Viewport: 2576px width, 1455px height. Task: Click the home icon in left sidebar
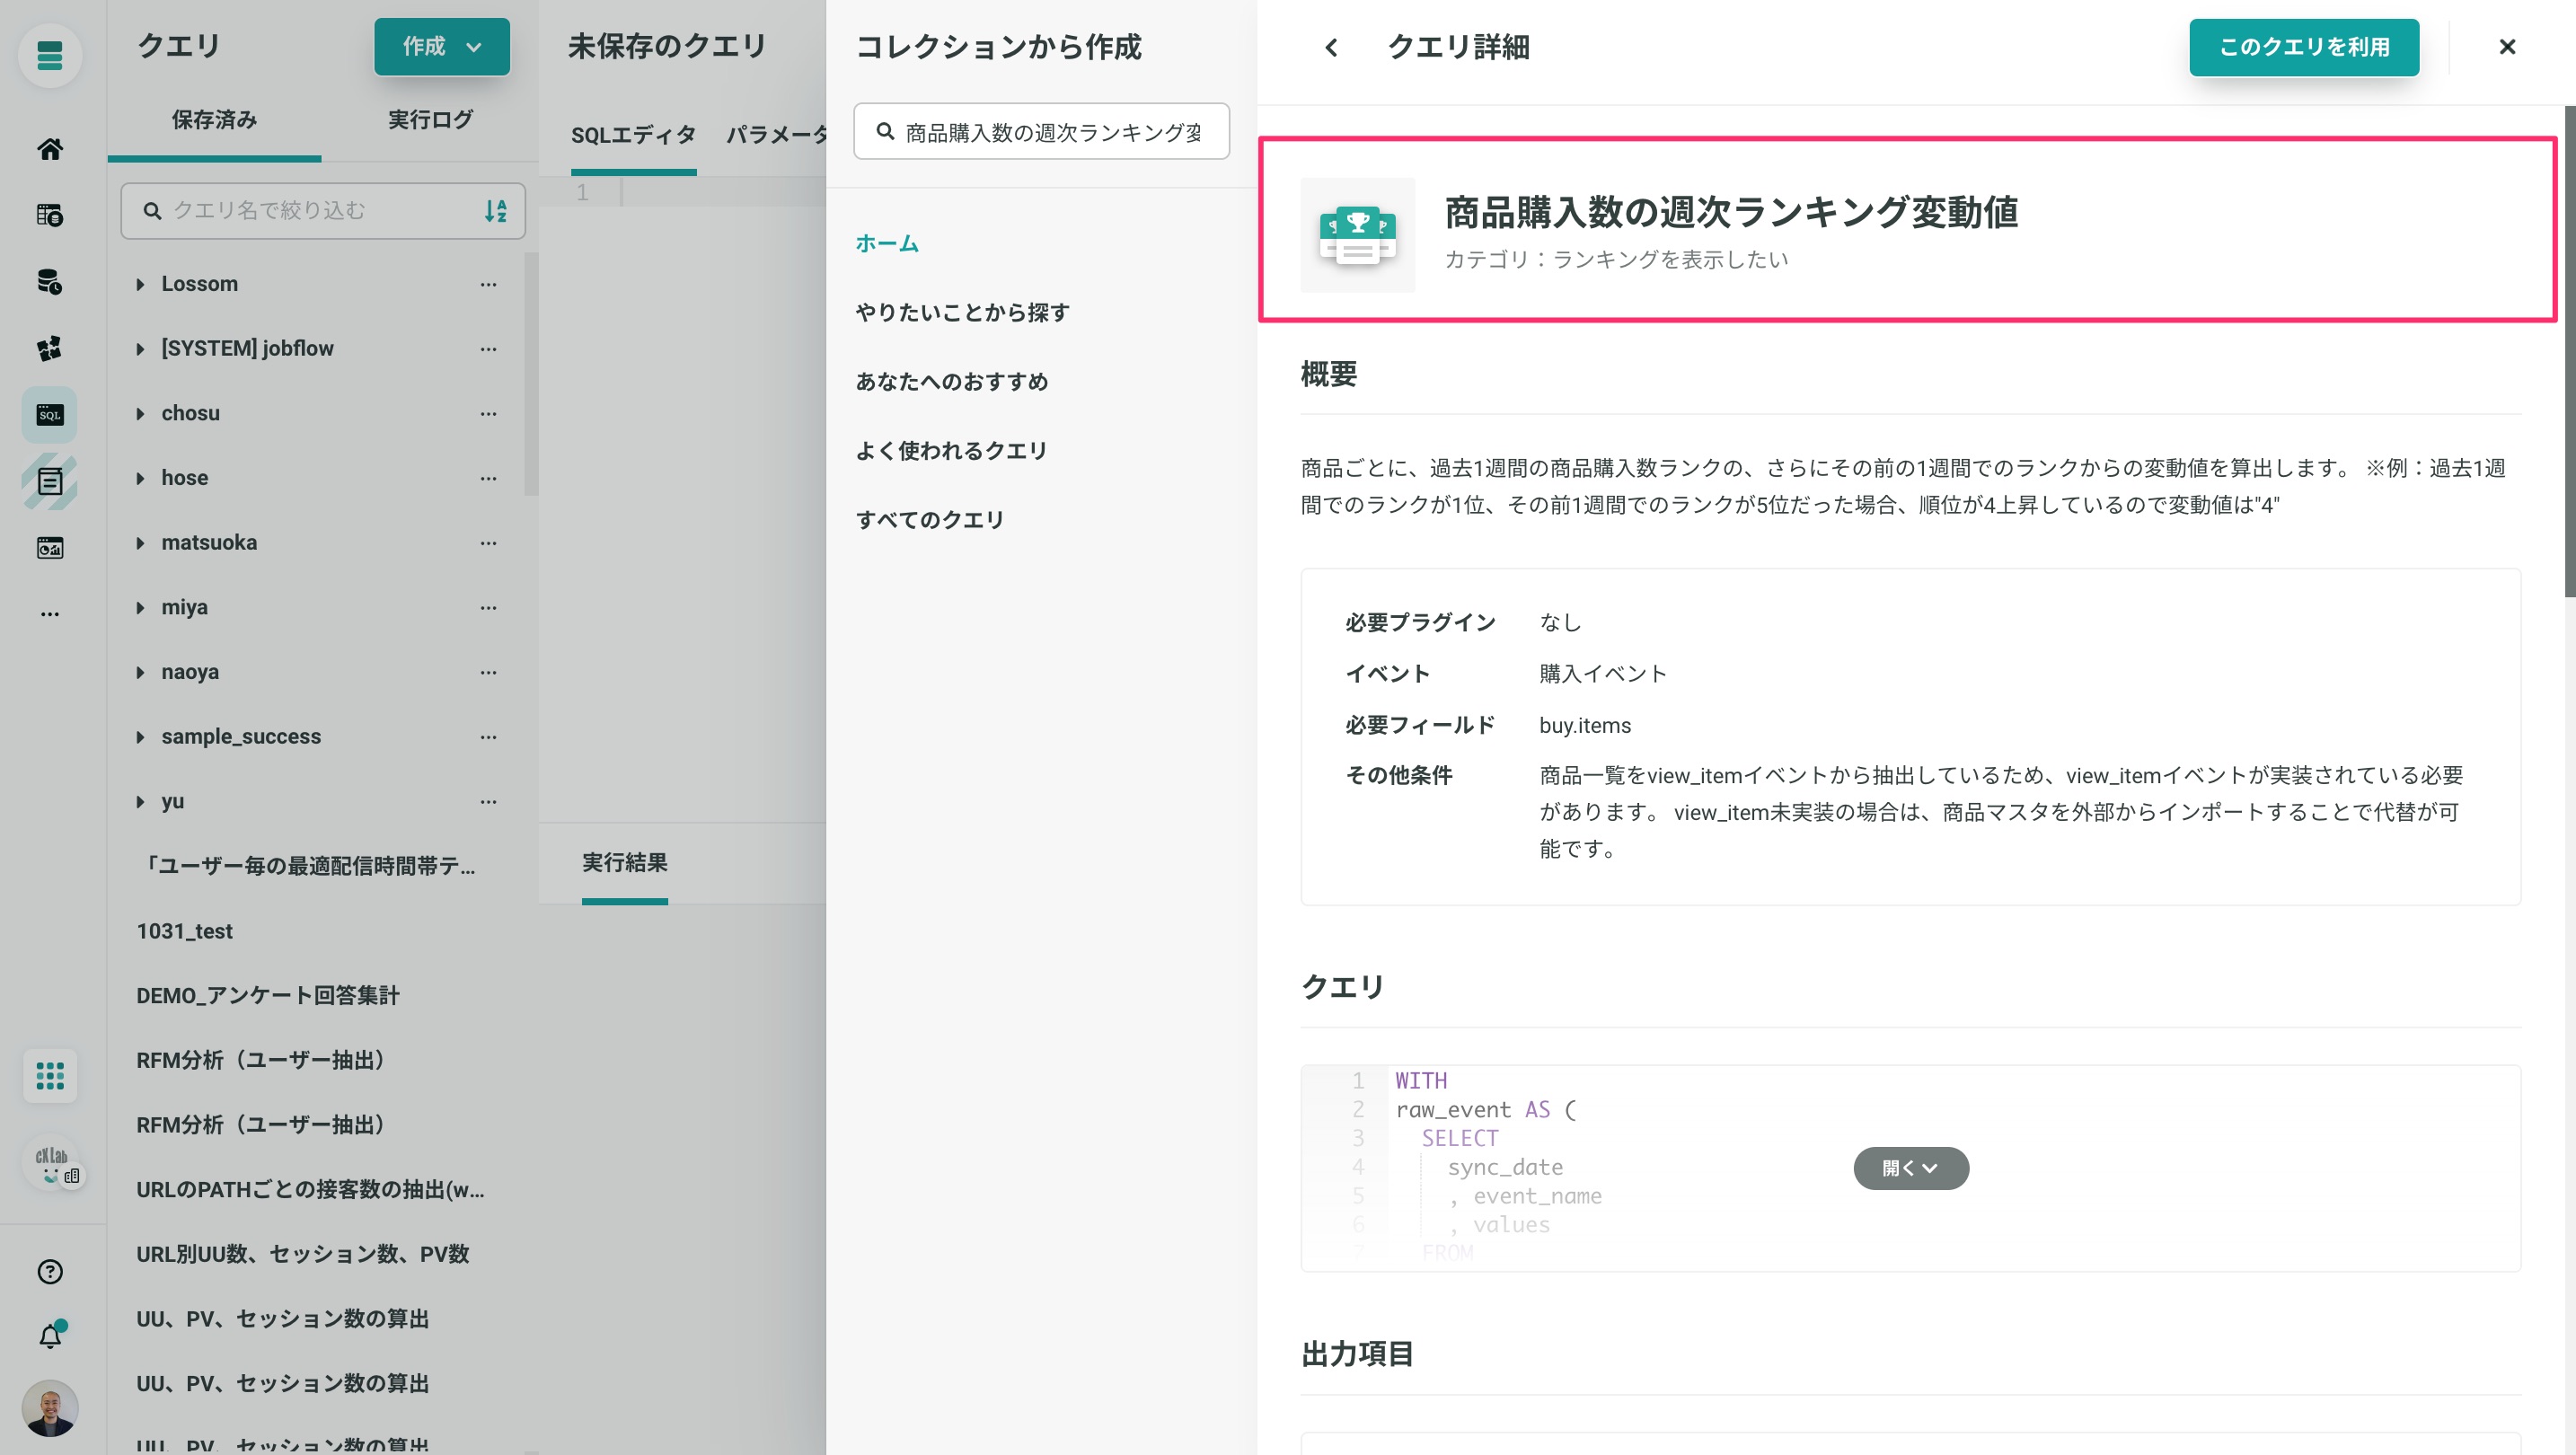tap(50, 149)
